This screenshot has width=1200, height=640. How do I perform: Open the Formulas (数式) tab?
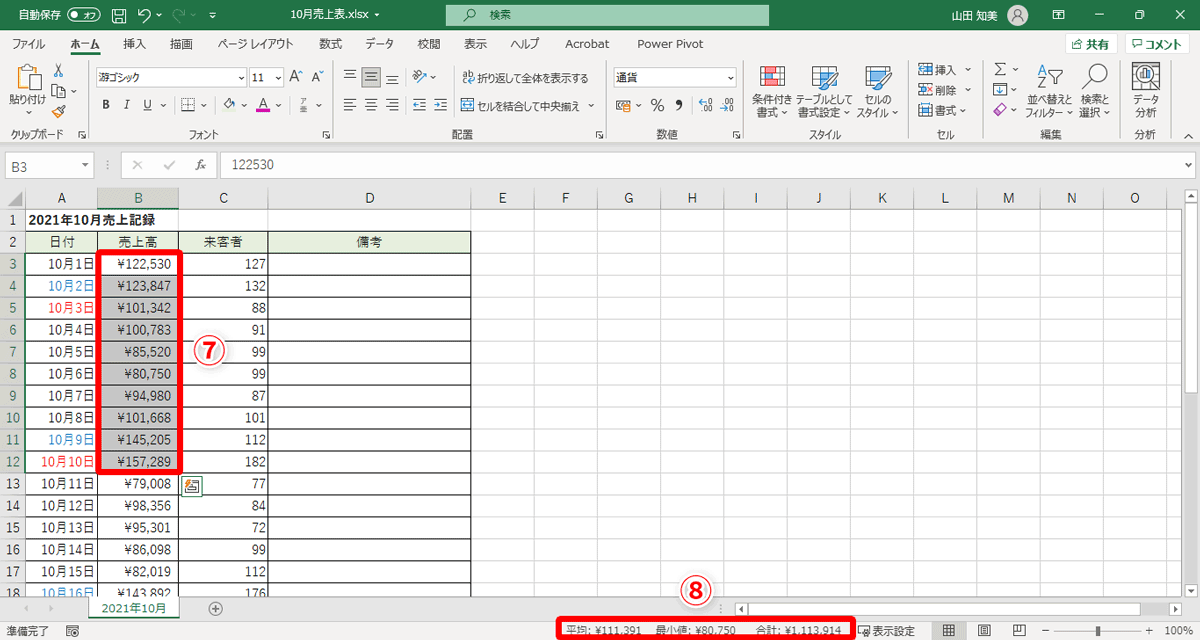(x=330, y=44)
